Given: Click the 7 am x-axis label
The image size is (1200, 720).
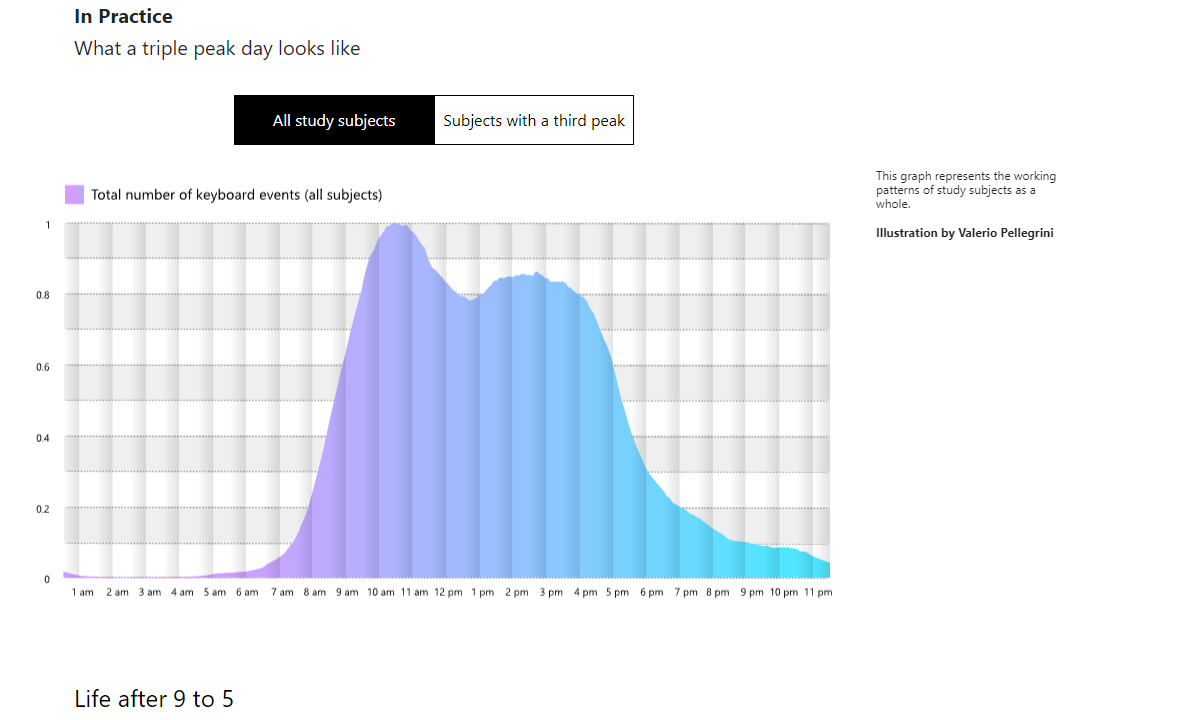Looking at the screenshot, I should (x=282, y=592).
